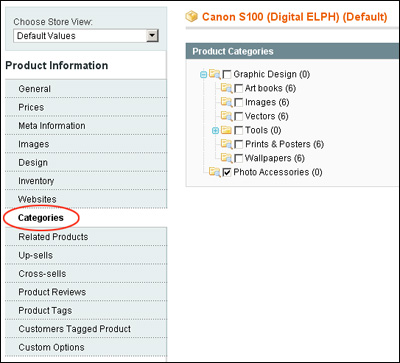Click the folder icon beside Vectors
400x363 pixels.
pos(226,116)
